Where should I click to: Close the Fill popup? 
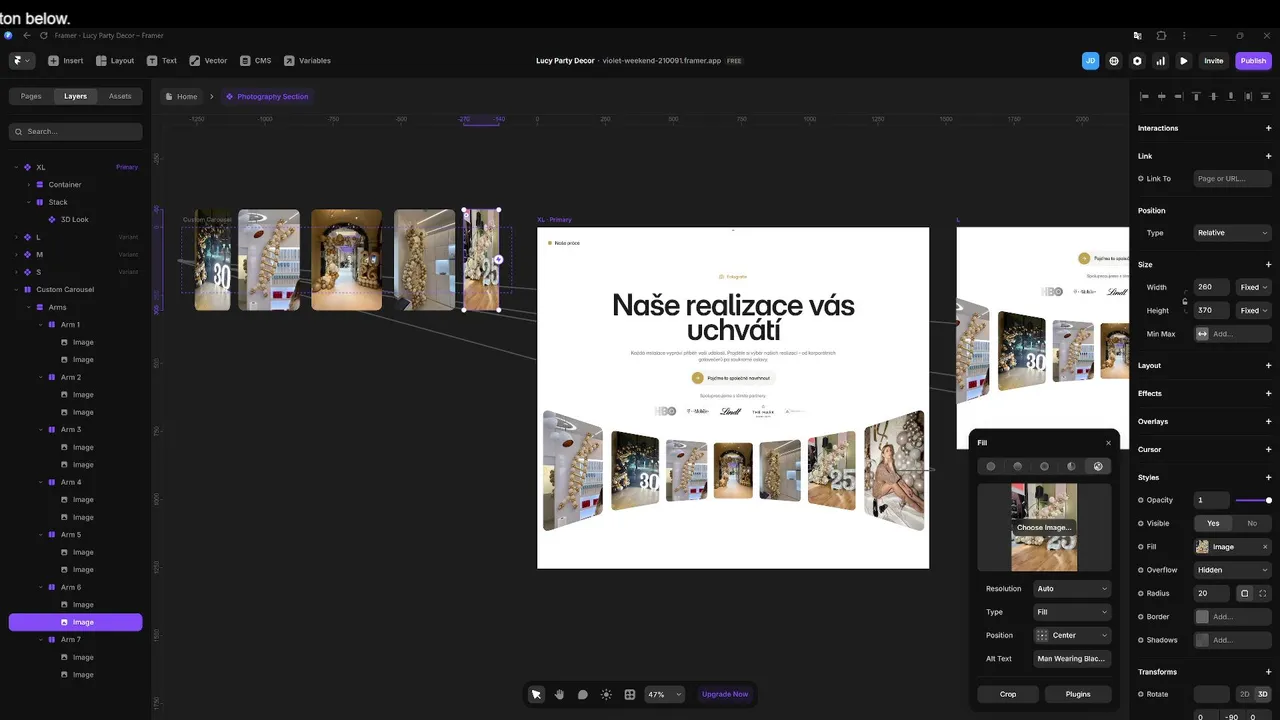[x=1108, y=443]
